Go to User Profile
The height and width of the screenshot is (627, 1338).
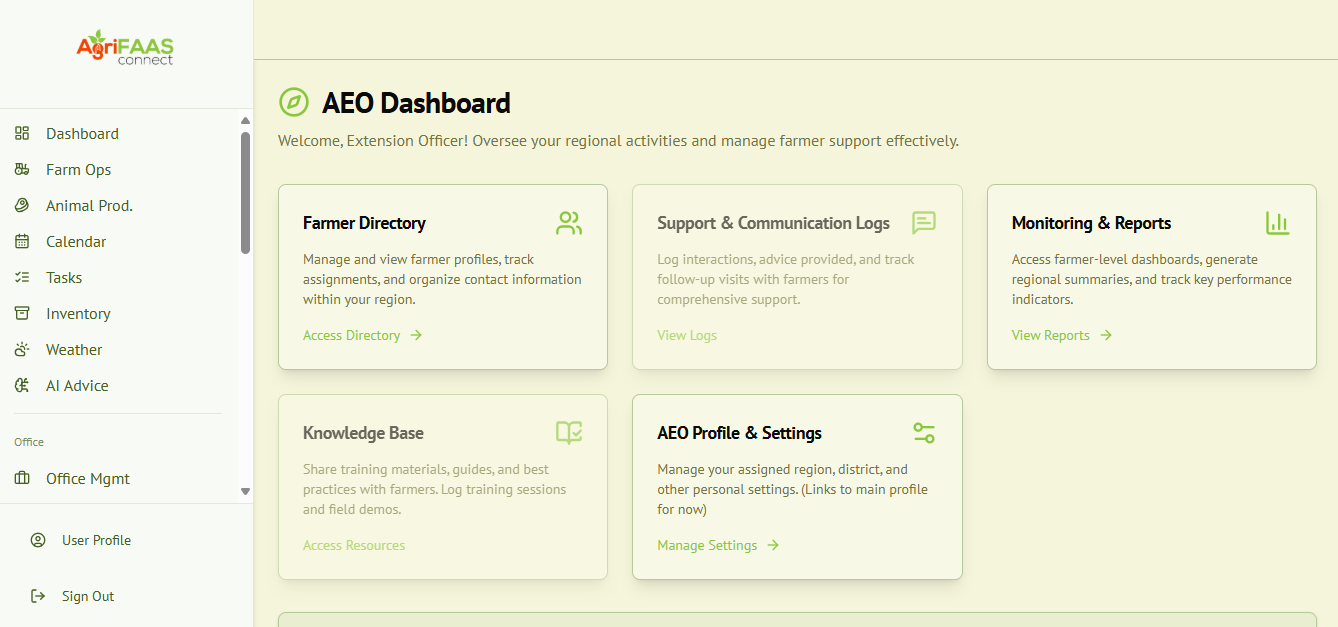96,540
